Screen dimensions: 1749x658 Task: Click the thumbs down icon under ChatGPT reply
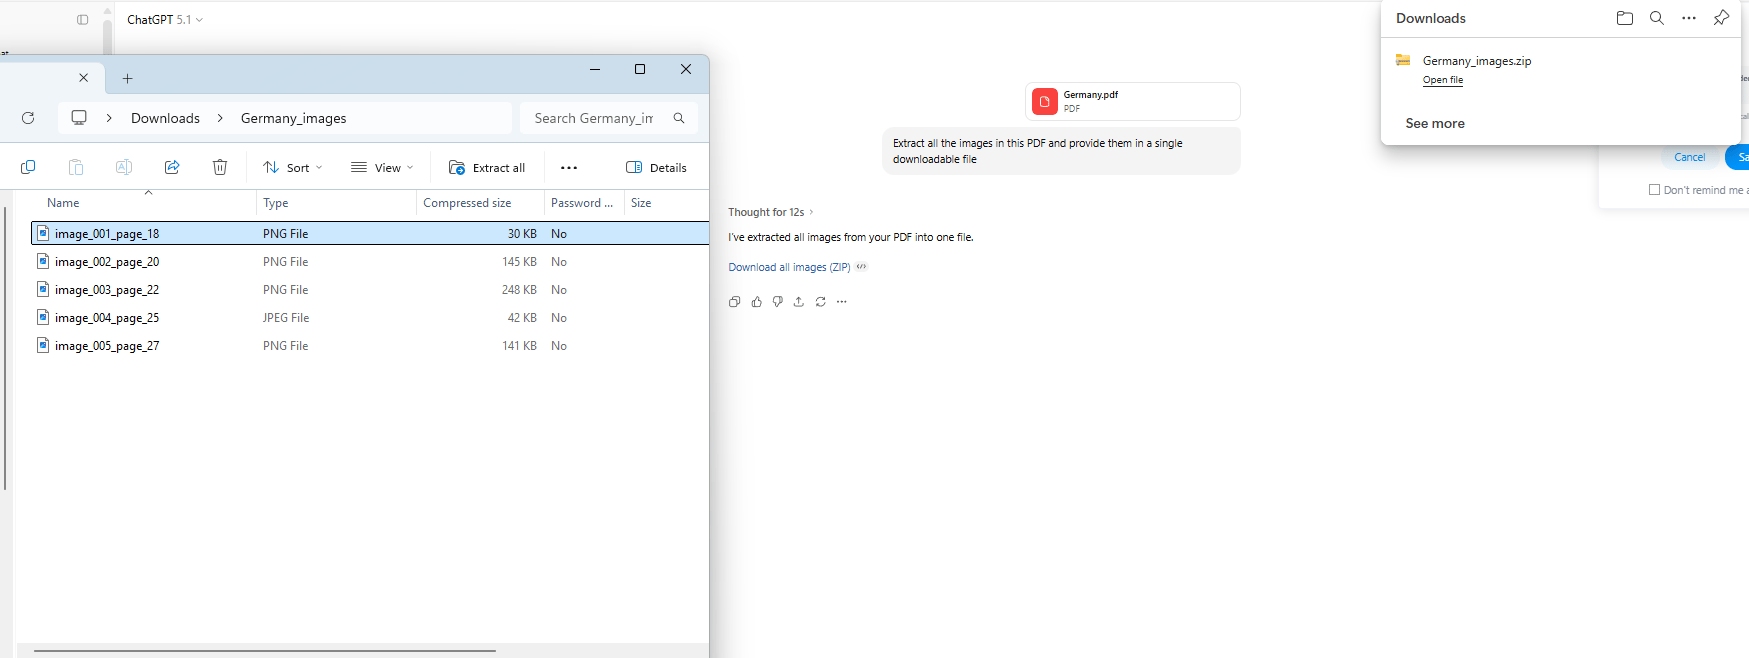click(x=777, y=301)
